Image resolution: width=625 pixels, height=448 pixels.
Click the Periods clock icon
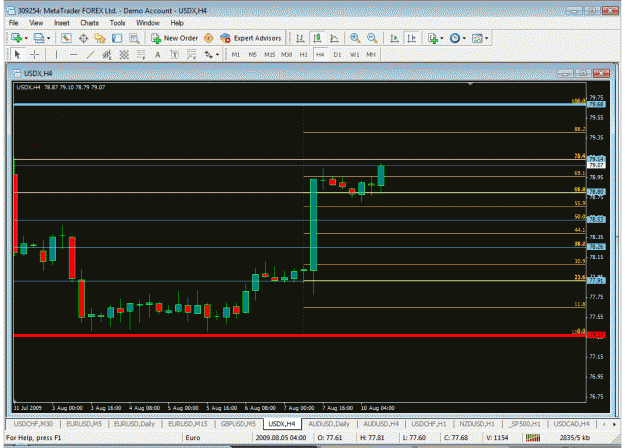[454, 38]
